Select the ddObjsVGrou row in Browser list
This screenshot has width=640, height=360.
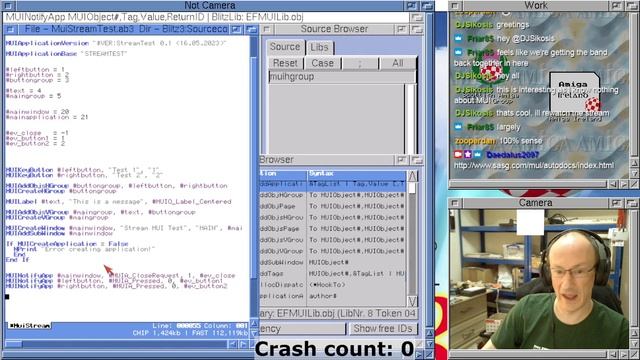[333, 240]
